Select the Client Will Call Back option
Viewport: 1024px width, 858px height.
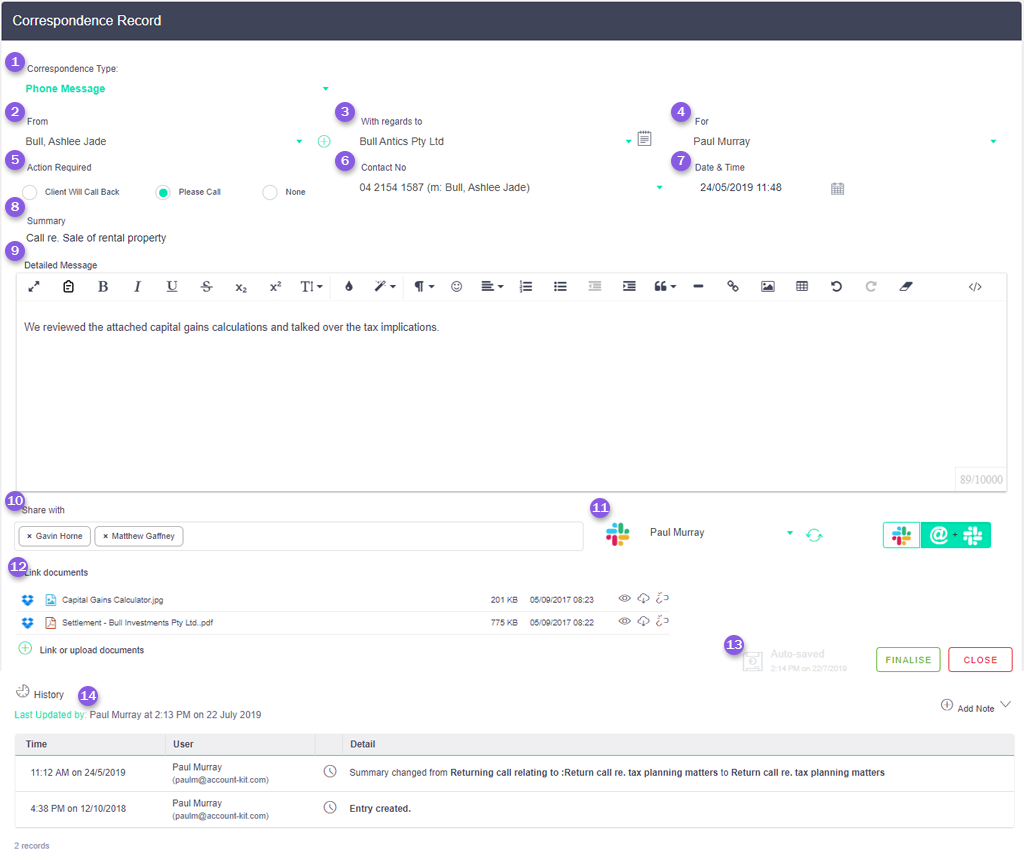(x=29, y=191)
